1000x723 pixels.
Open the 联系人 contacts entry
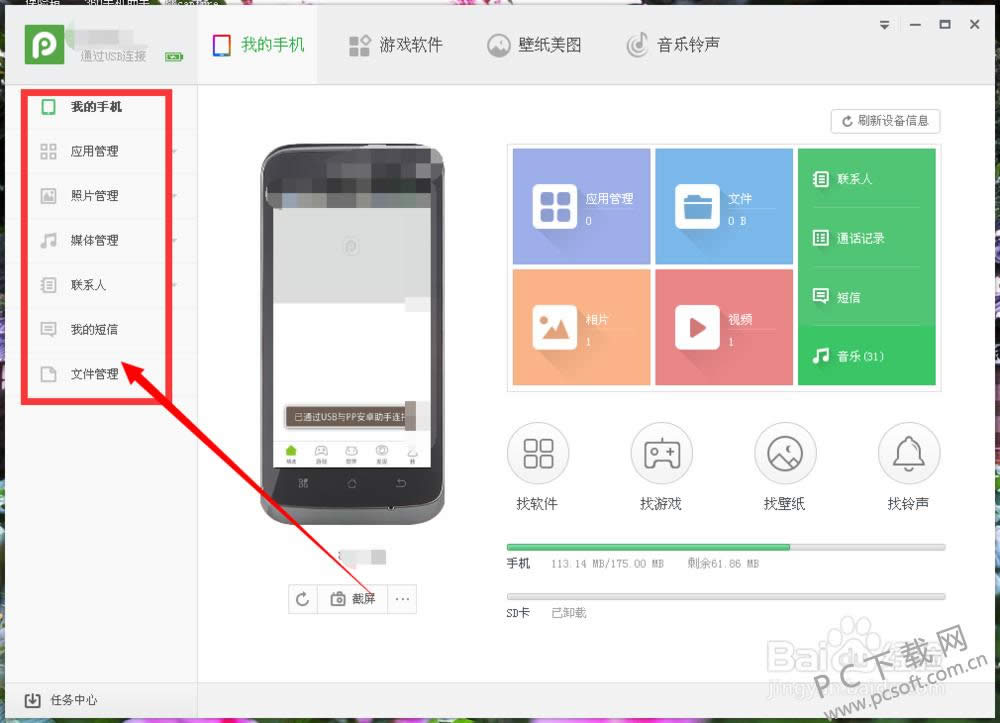865,179
